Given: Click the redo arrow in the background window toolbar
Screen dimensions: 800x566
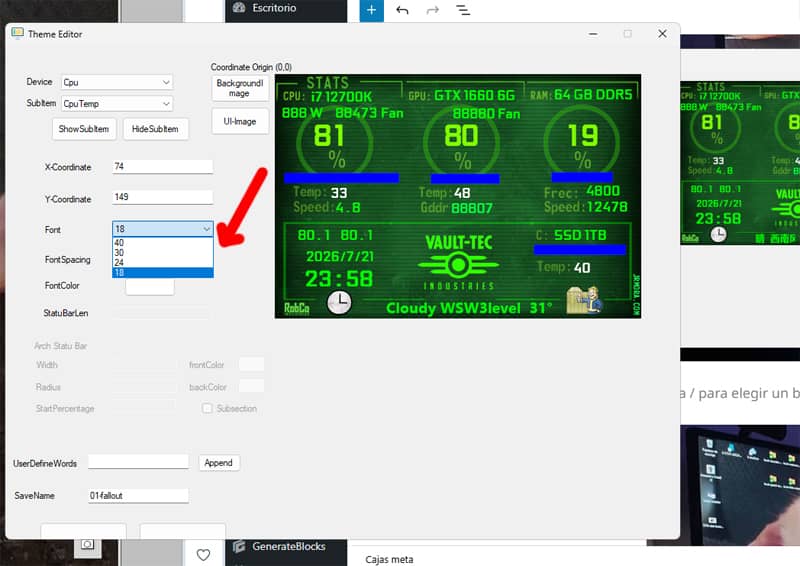Looking at the screenshot, I should coord(433,10).
